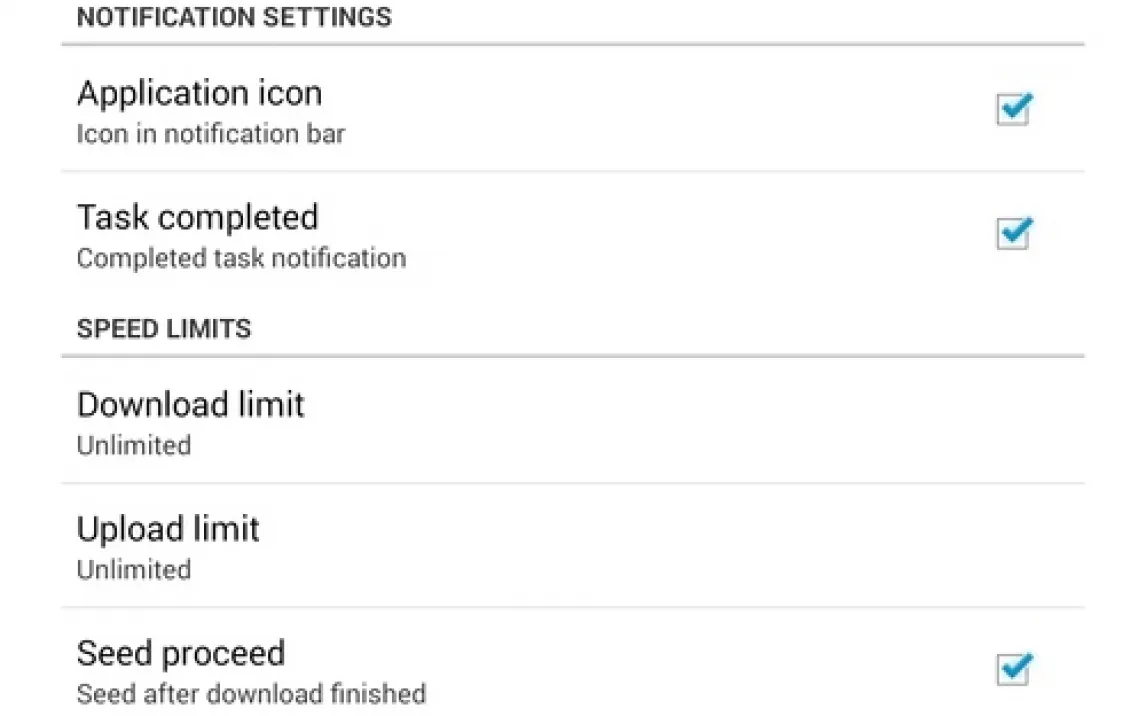Click the divider line under NOTIFICATION SETTINGS
This screenshot has height=716, width=1146.
click(572, 44)
